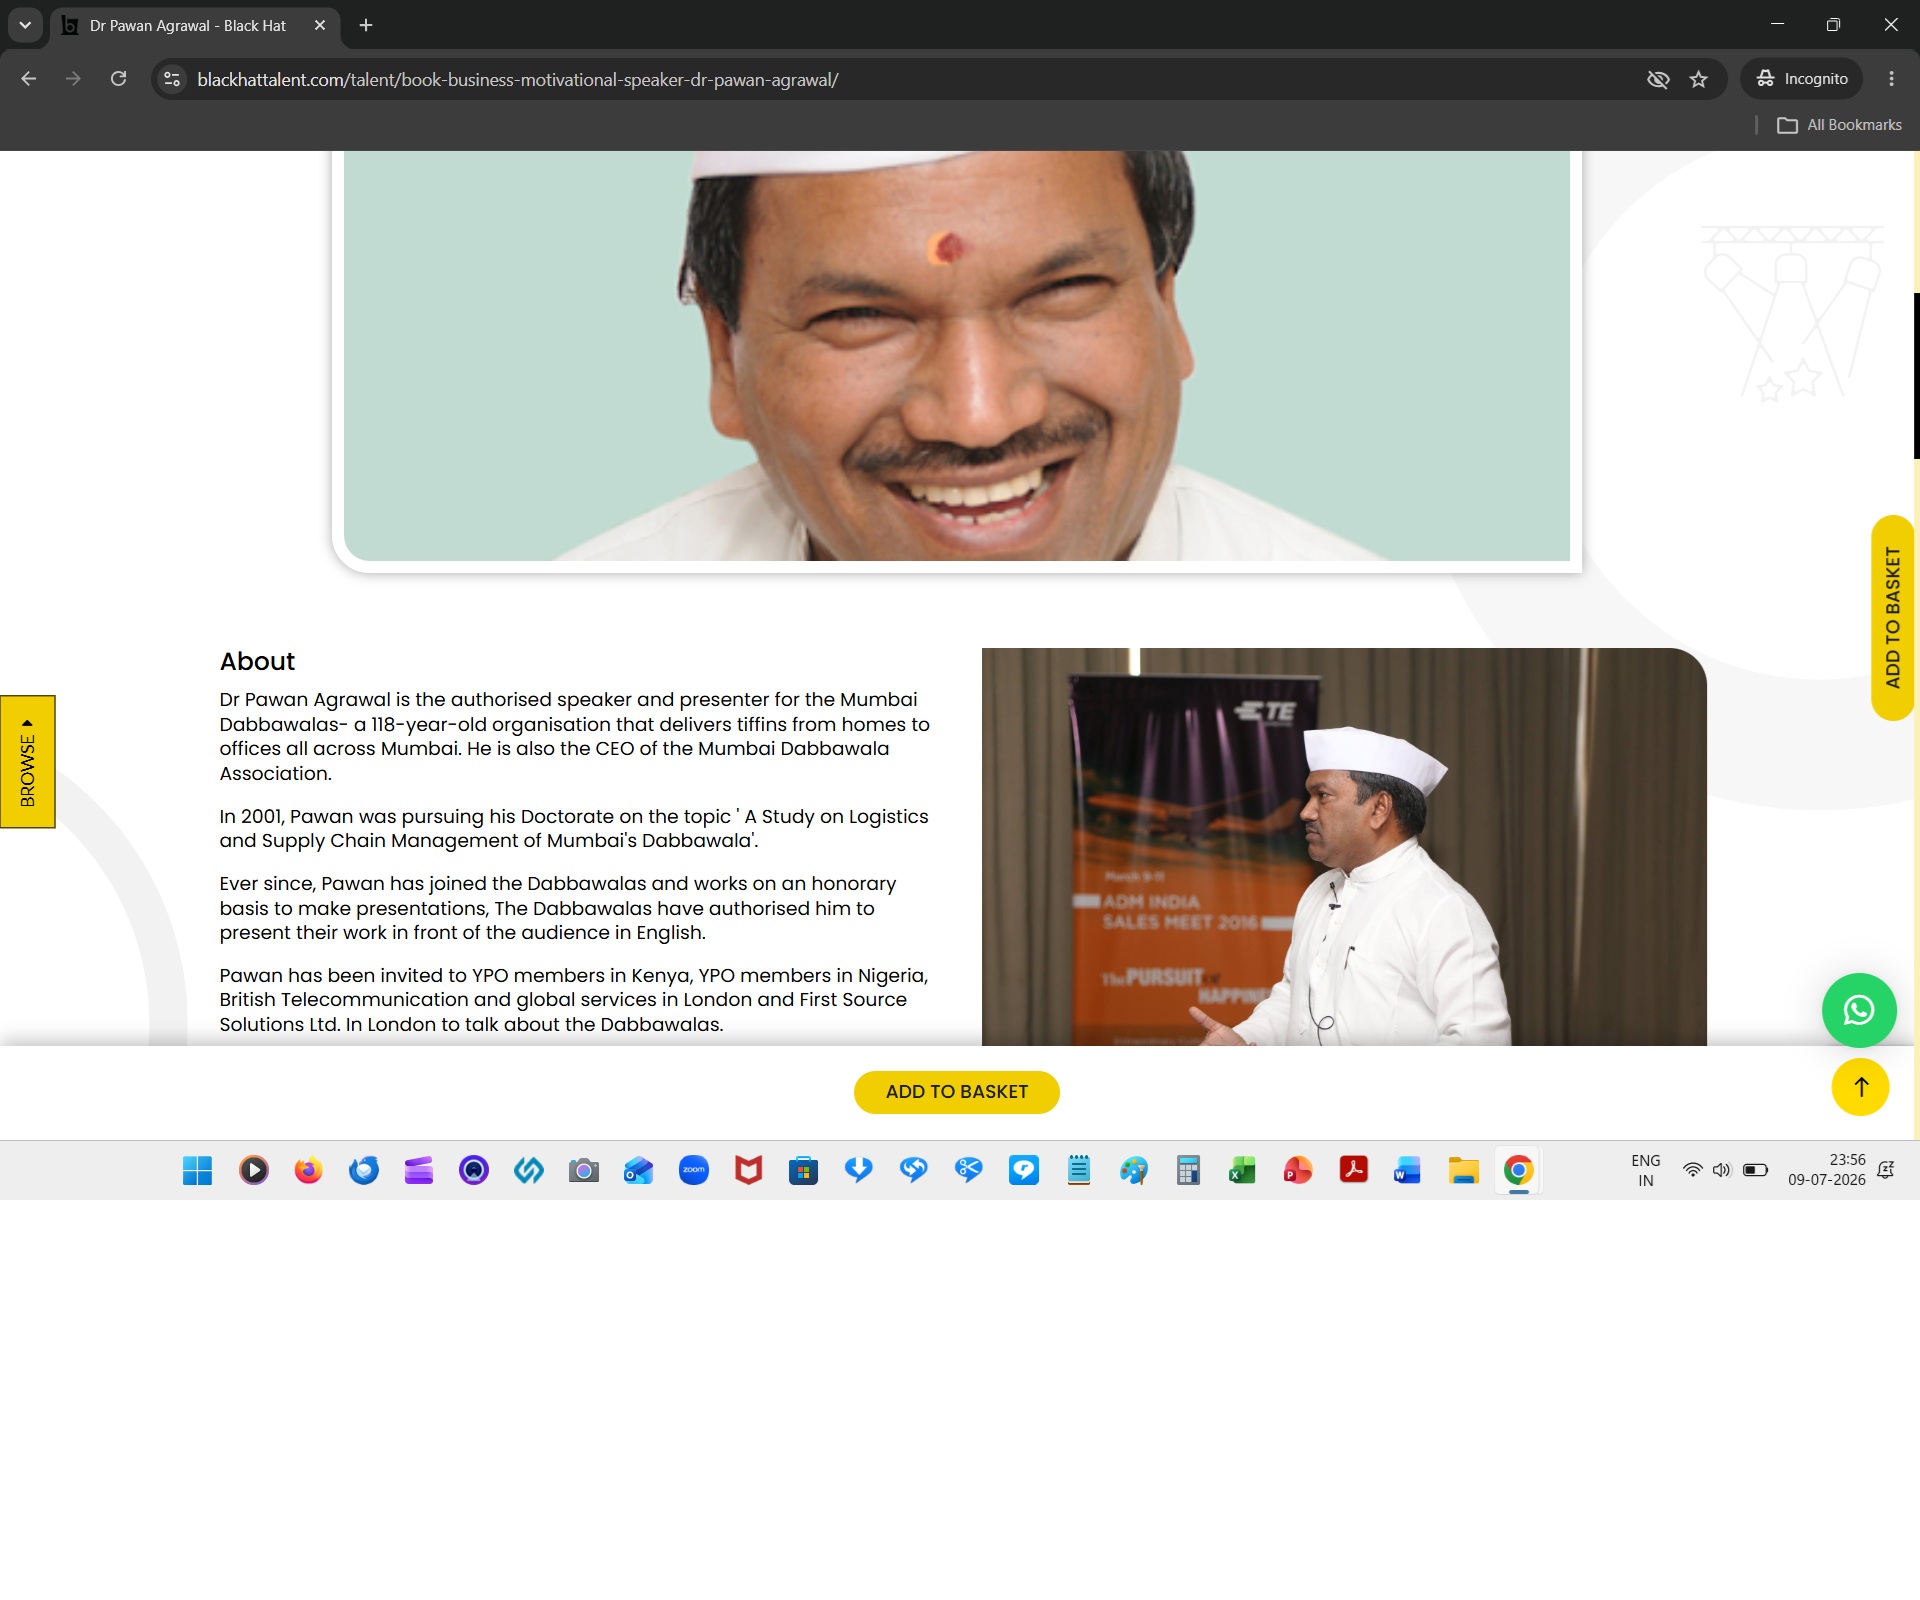The image size is (1920, 1600).
Task: Launch Firefox from taskbar
Action: pyautogui.click(x=309, y=1170)
